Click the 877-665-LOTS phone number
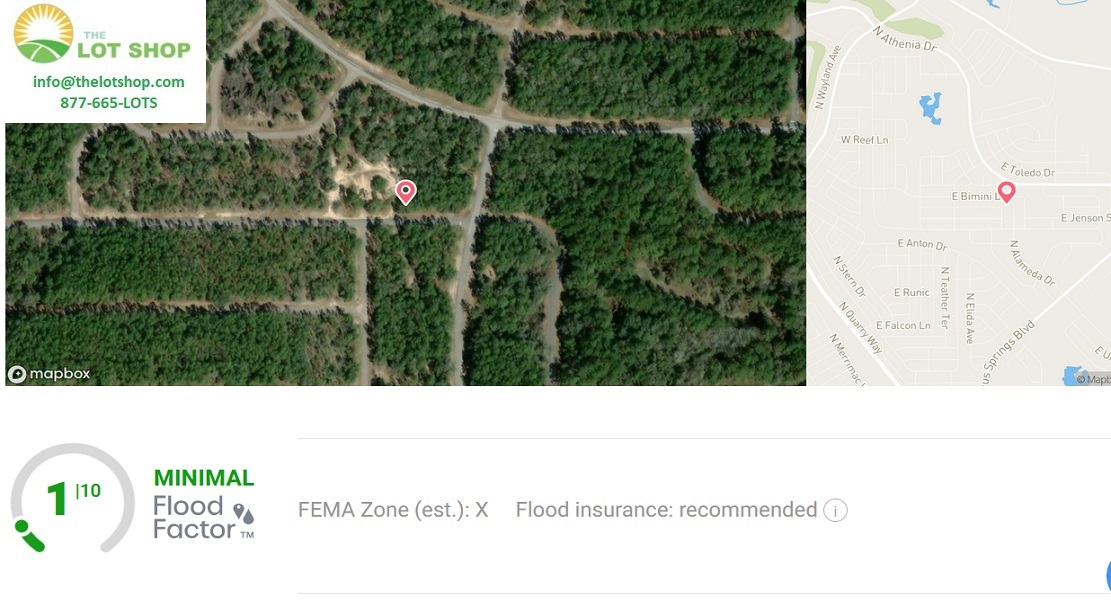The width and height of the screenshot is (1111, 605). (108, 103)
